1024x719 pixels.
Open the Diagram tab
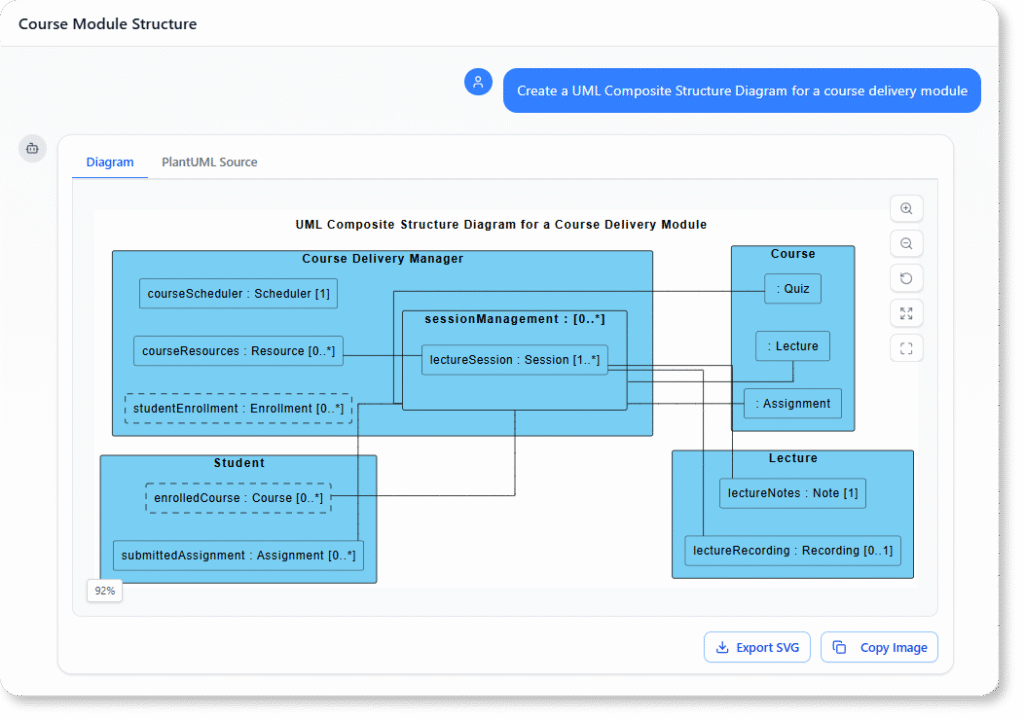click(x=110, y=161)
